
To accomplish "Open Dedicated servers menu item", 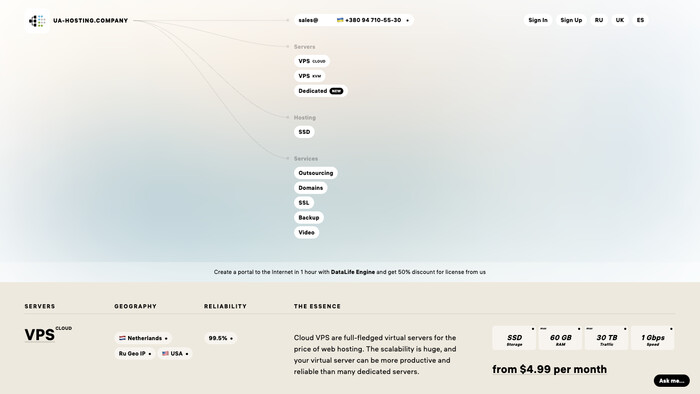I will click(321, 91).
